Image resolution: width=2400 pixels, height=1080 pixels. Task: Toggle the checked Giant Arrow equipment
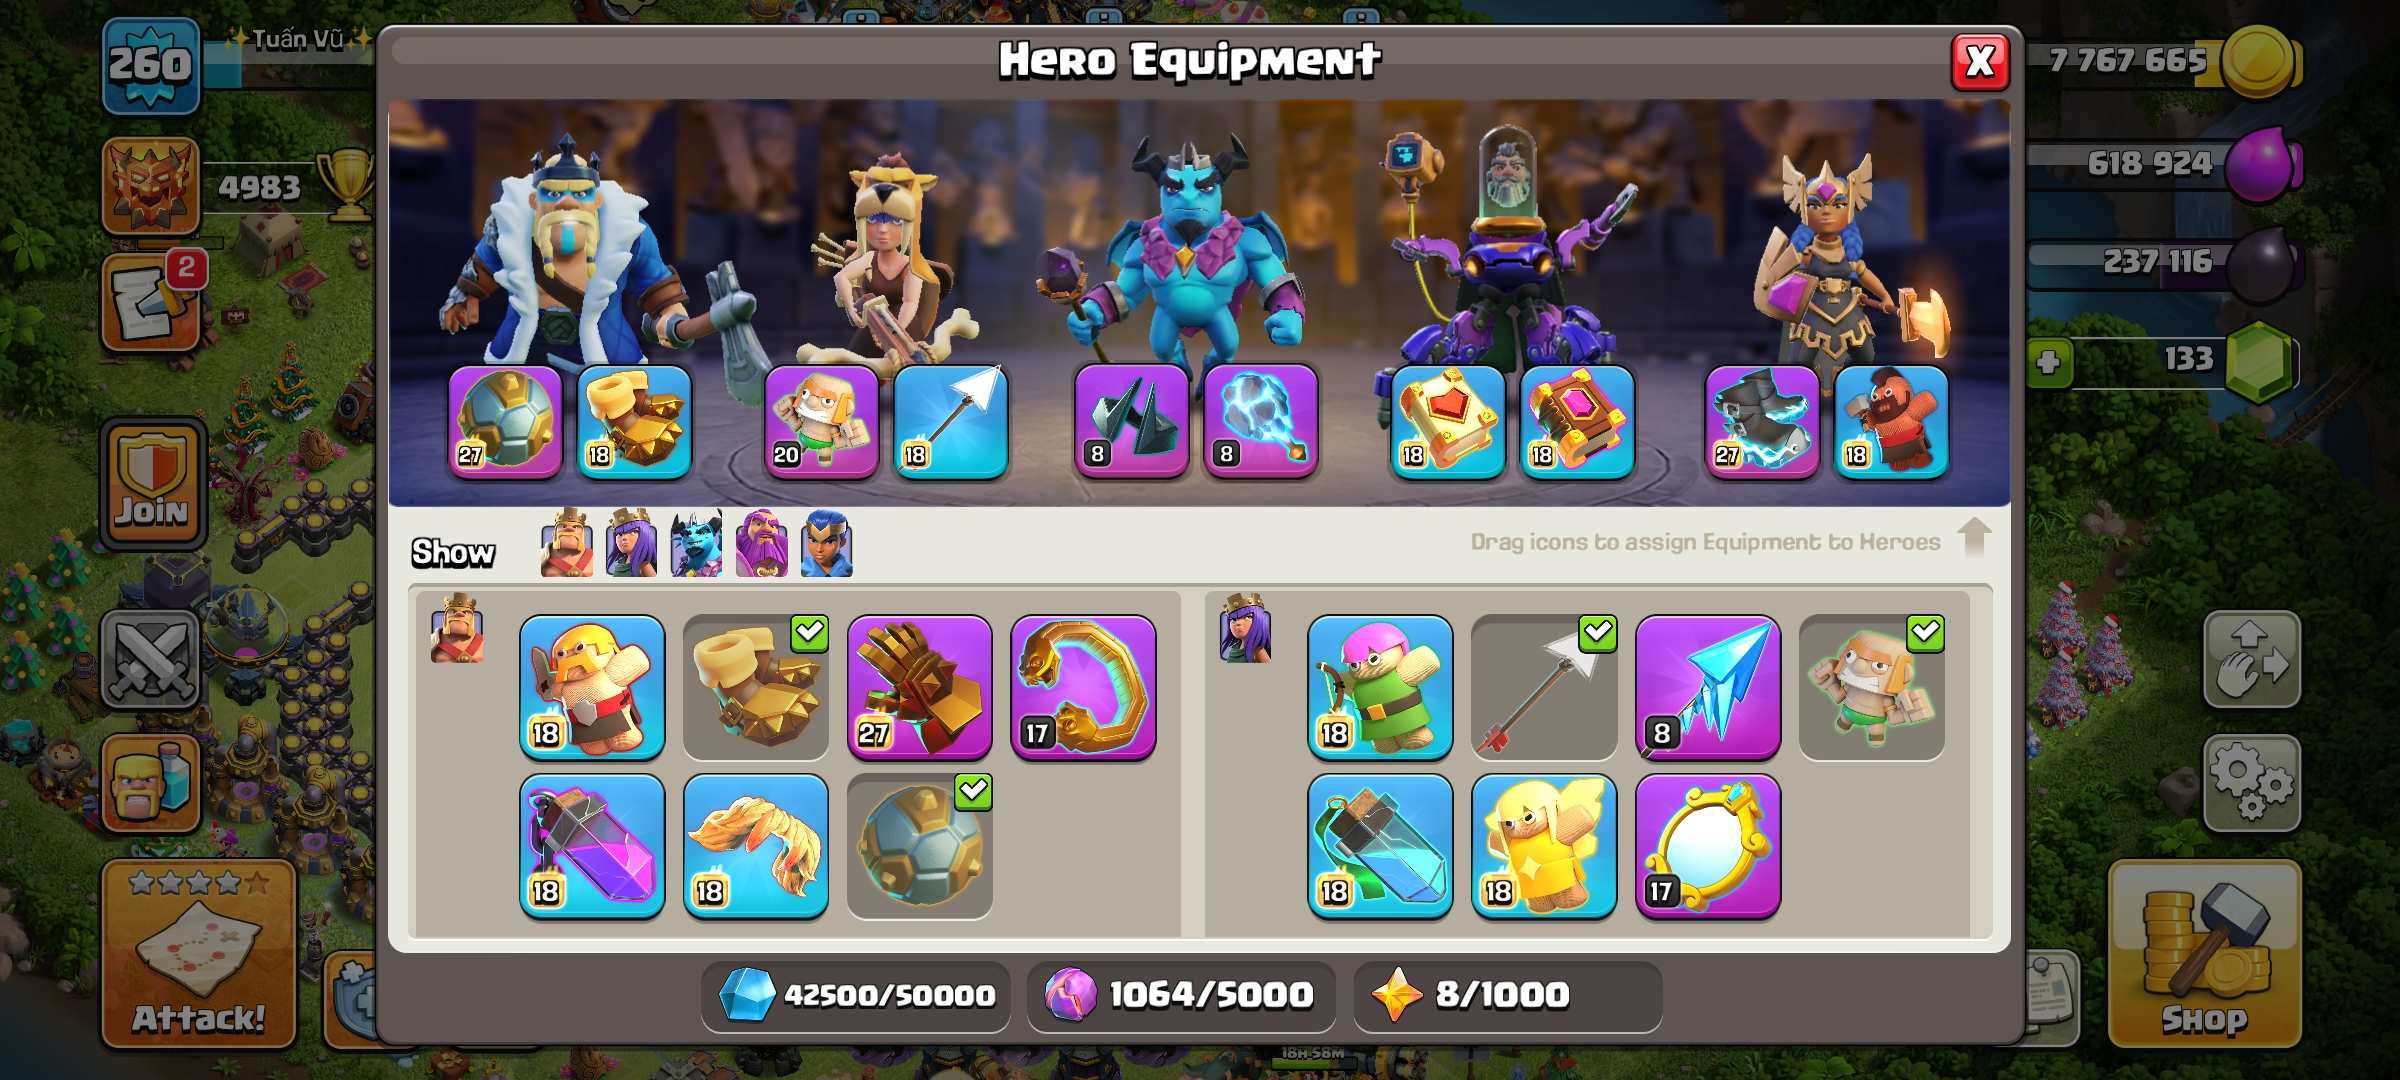pyautogui.click(x=1543, y=688)
